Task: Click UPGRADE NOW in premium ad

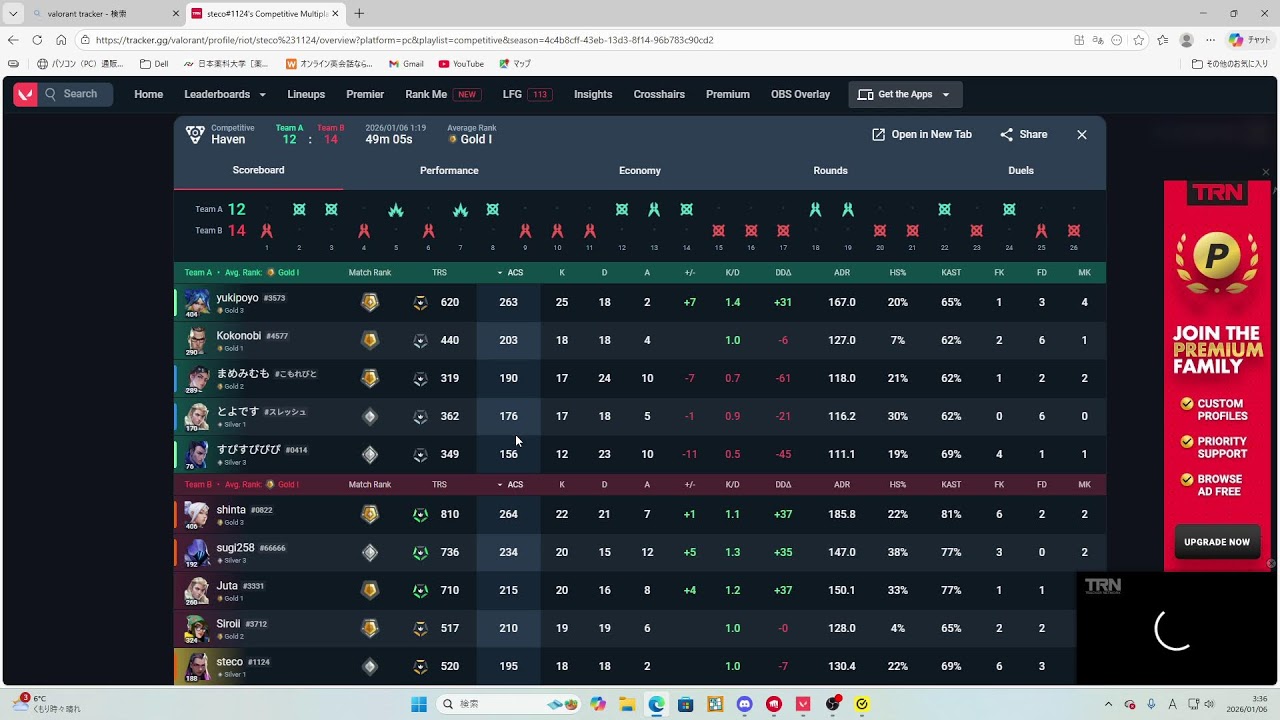Action: click(x=1217, y=542)
